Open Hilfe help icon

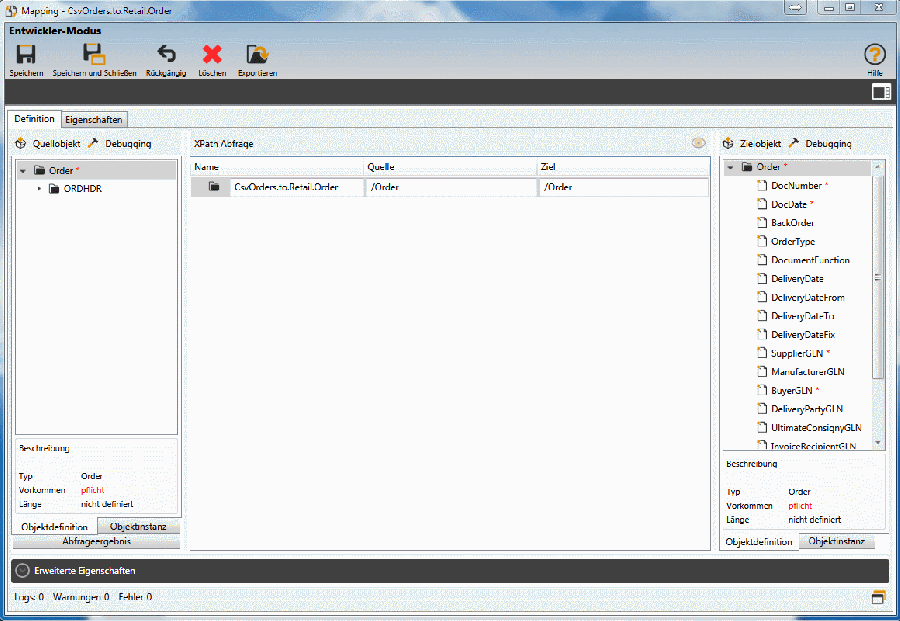tap(874, 55)
